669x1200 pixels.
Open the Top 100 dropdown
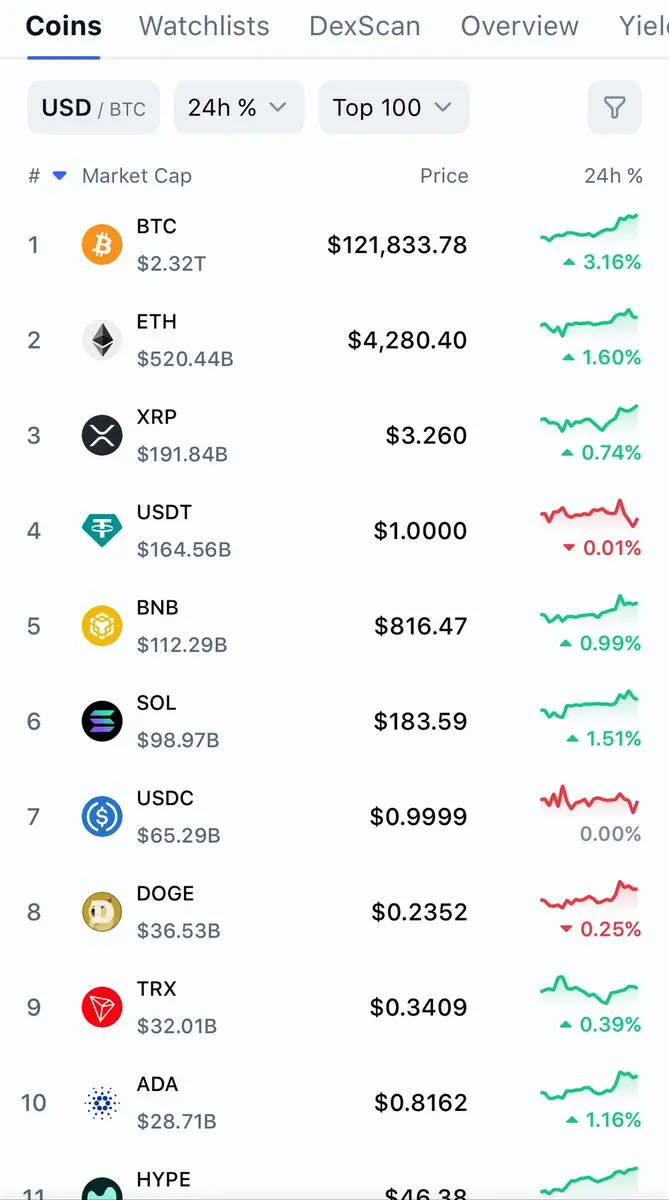[x=393, y=107]
